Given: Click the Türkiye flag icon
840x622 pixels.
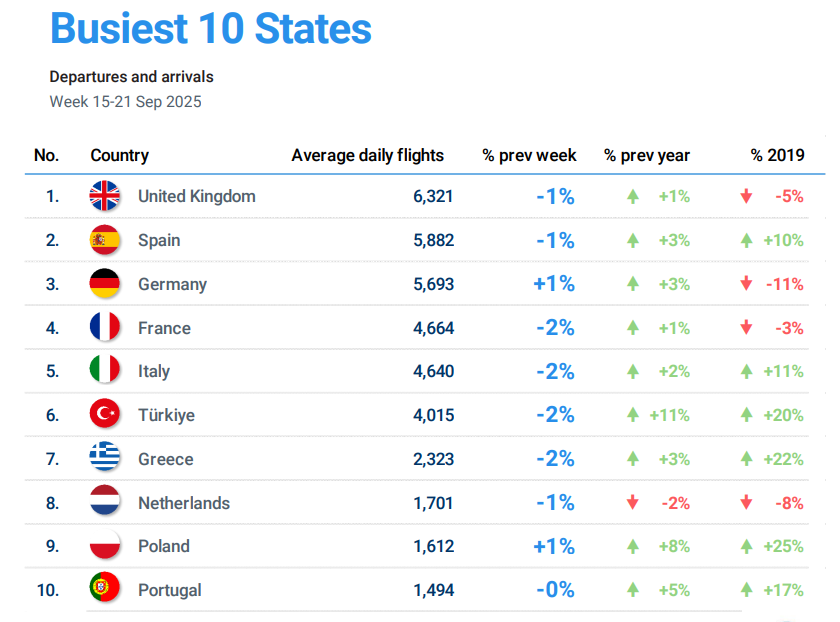Looking at the screenshot, I should tap(104, 414).
